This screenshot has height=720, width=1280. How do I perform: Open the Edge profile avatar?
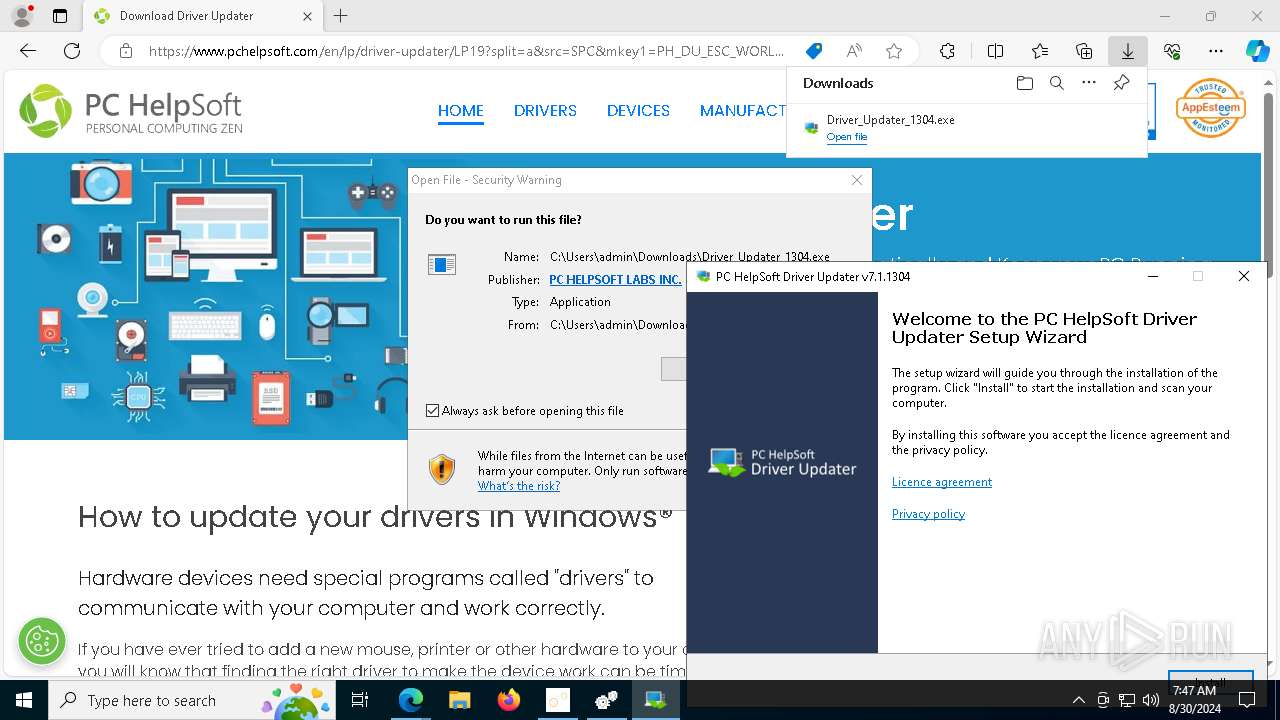tap(21, 16)
